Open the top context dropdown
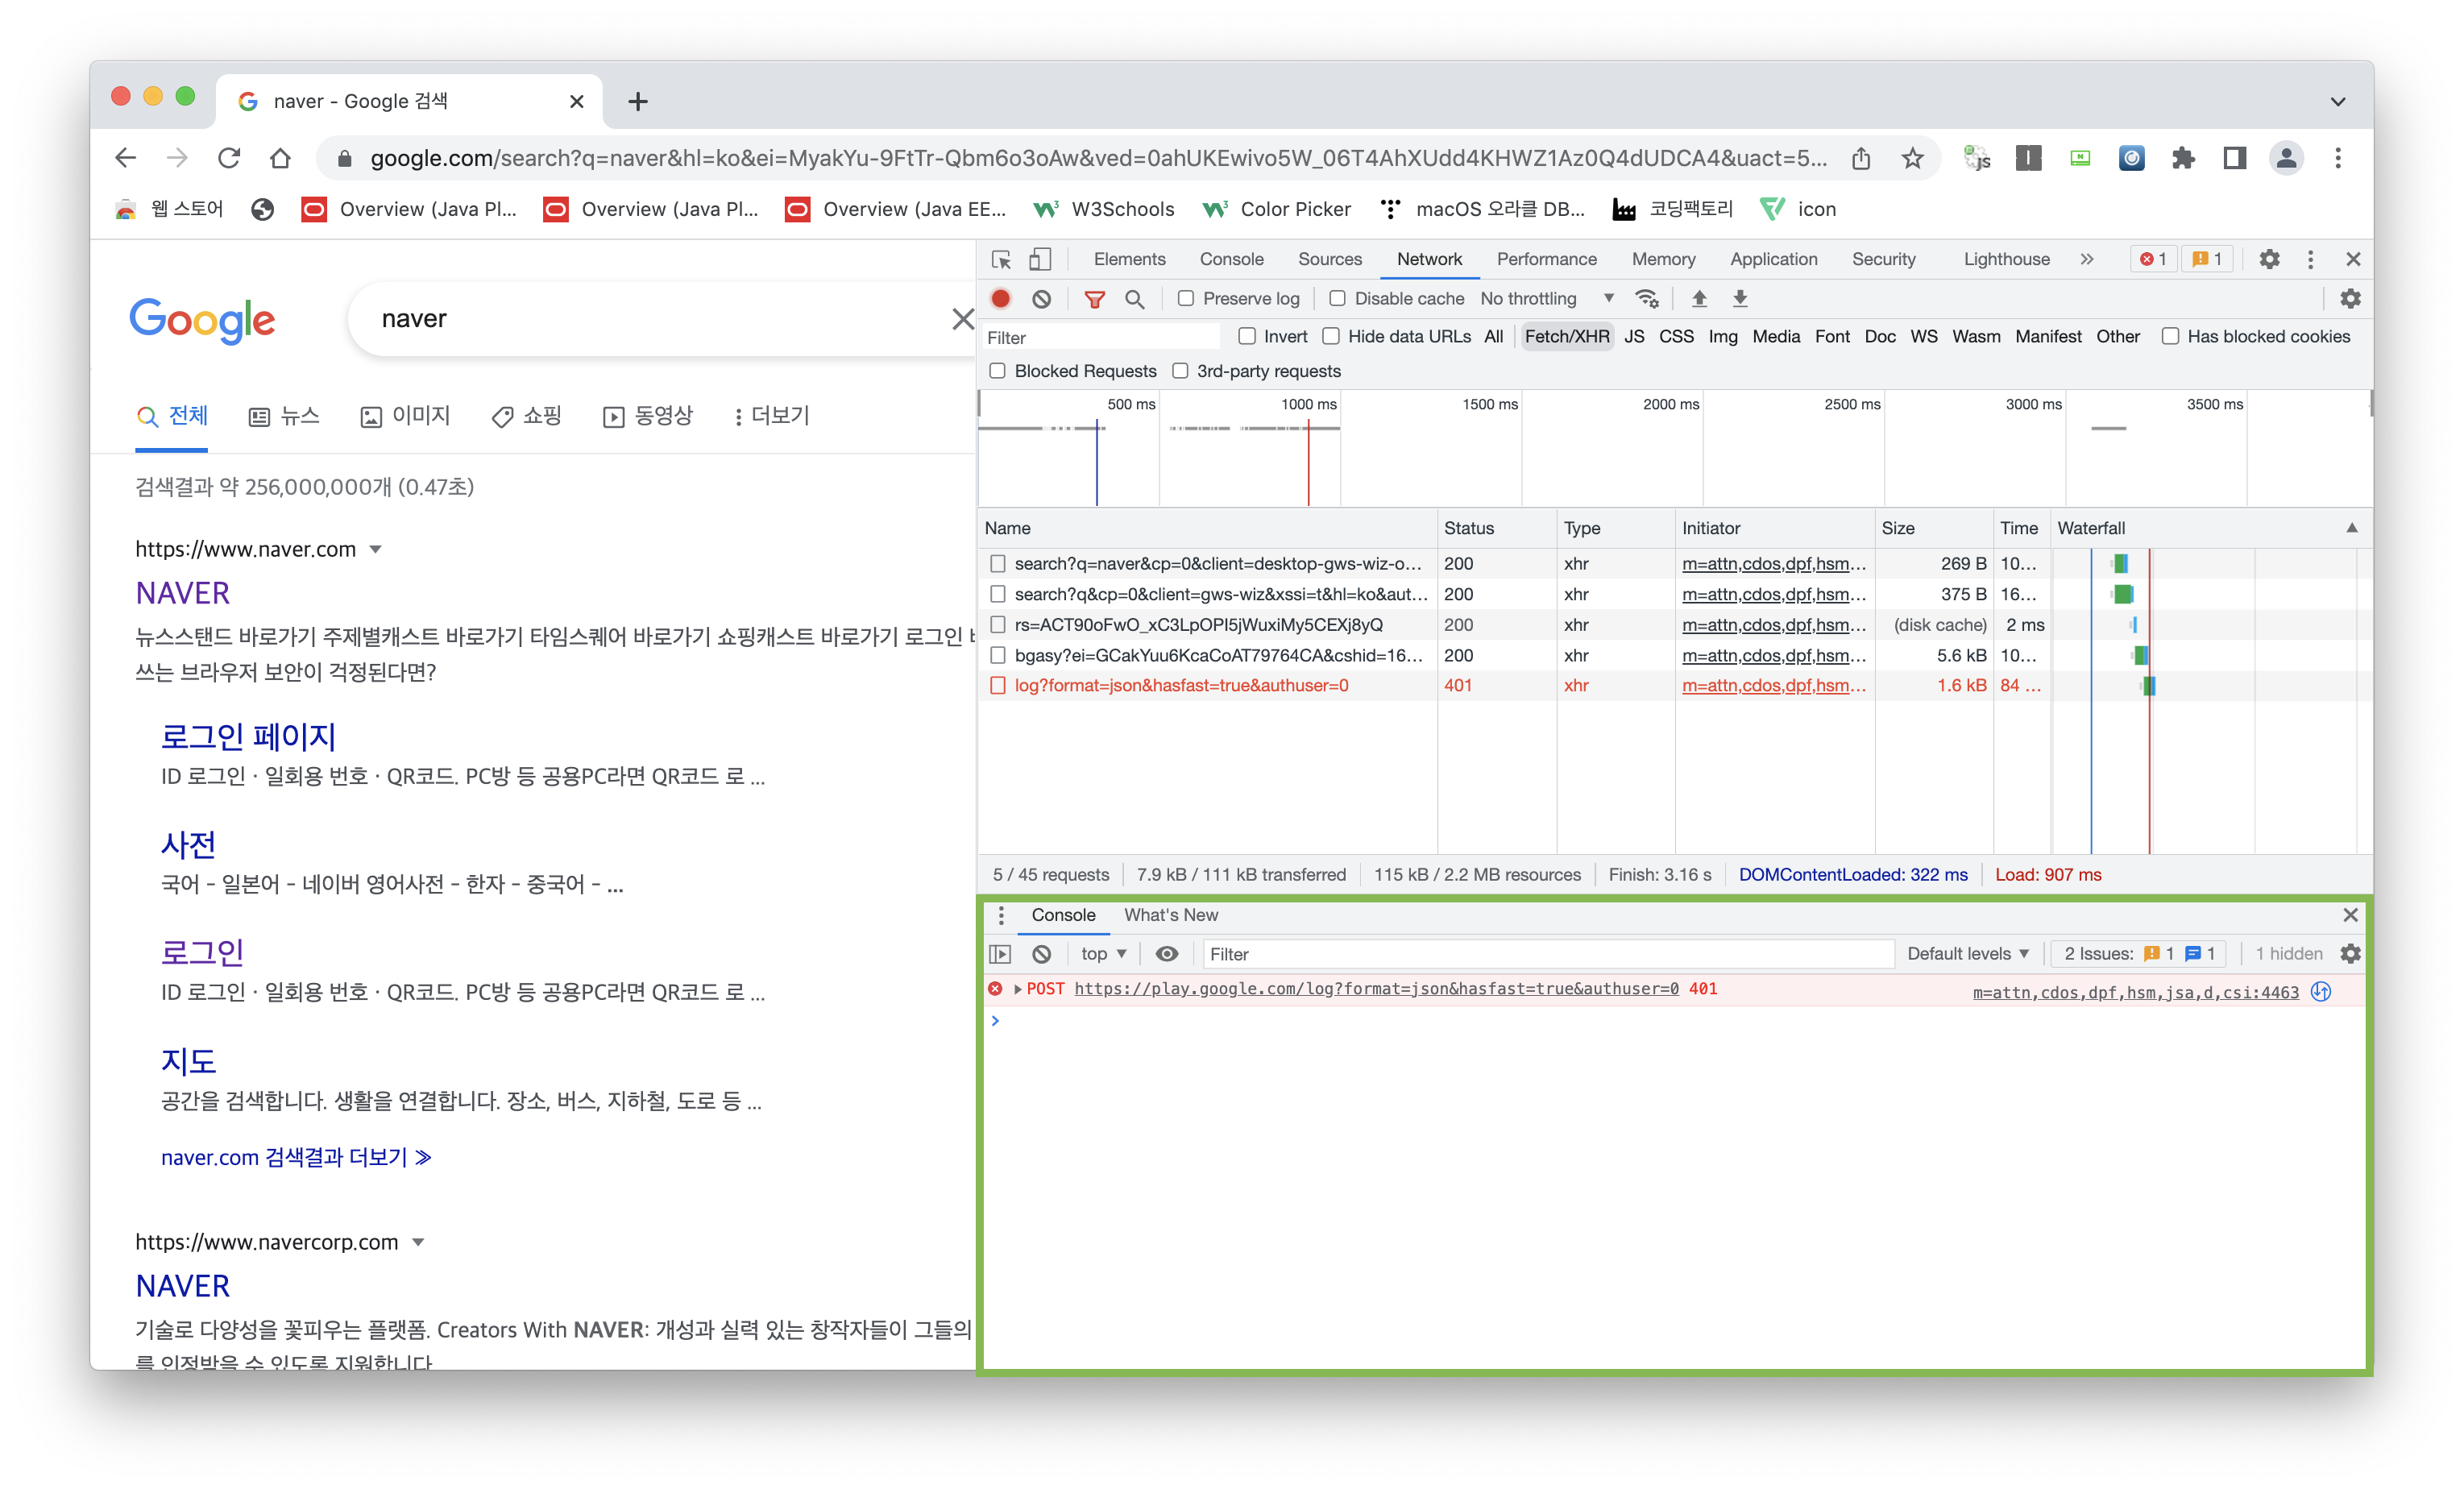 (x=1104, y=953)
